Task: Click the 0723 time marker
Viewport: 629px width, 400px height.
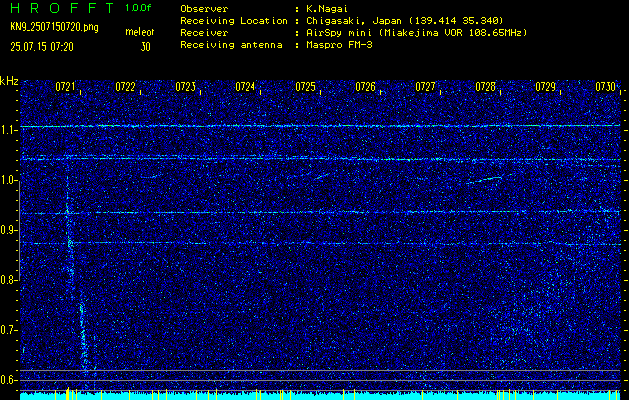Action: tap(185, 87)
